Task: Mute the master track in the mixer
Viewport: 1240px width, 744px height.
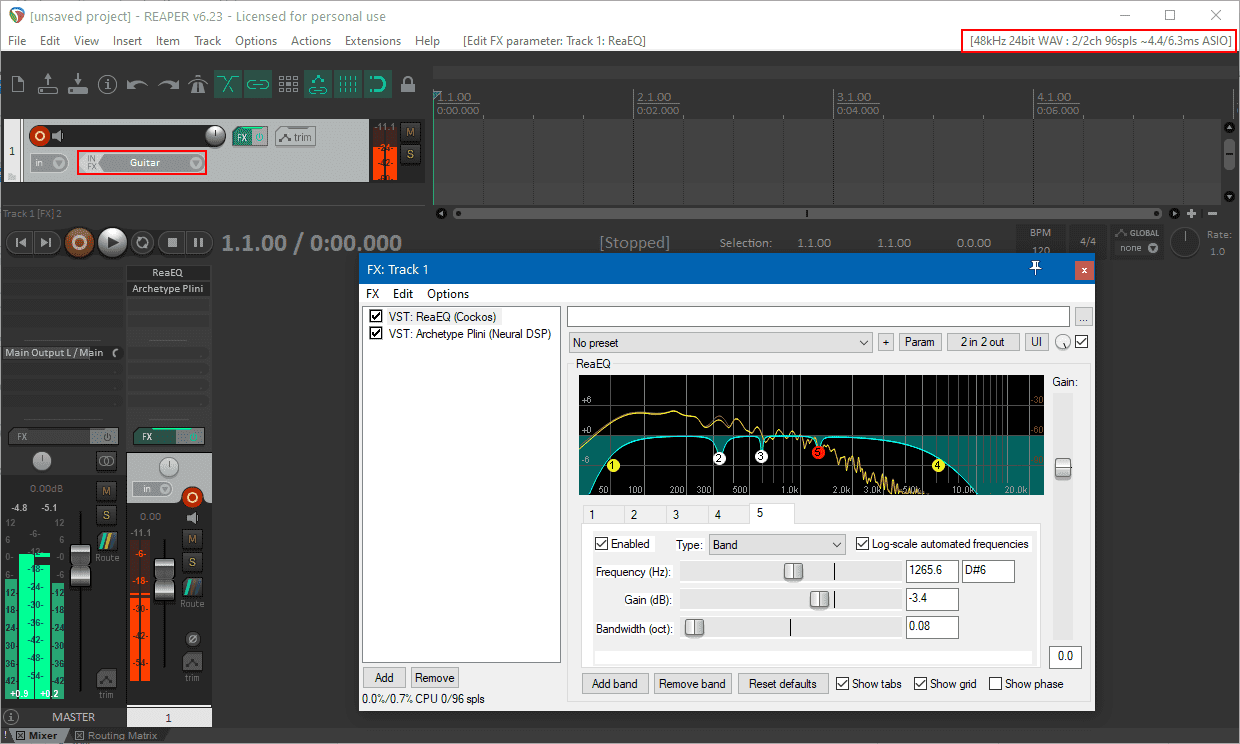Action: (106, 490)
